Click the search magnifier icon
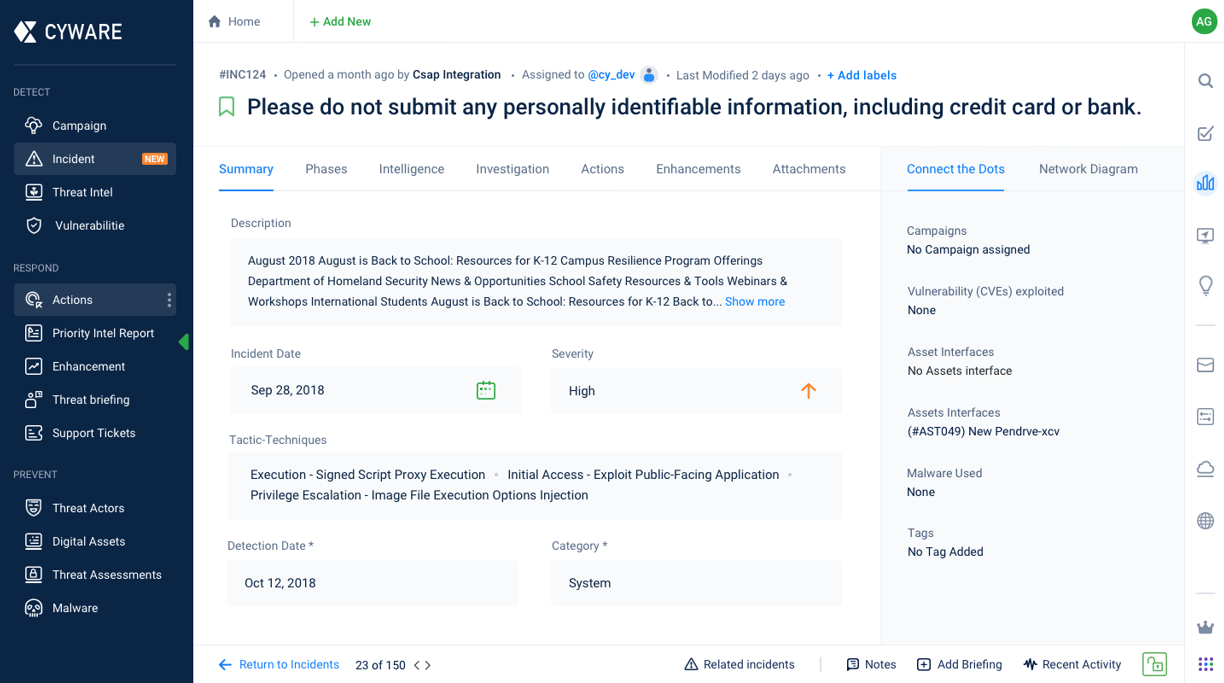This screenshot has width=1224, height=683. click(x=1205, y=81)
